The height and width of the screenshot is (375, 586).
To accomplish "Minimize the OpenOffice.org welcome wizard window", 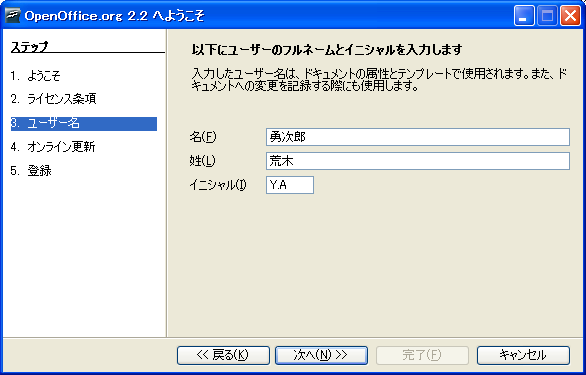I will [524, 16].
